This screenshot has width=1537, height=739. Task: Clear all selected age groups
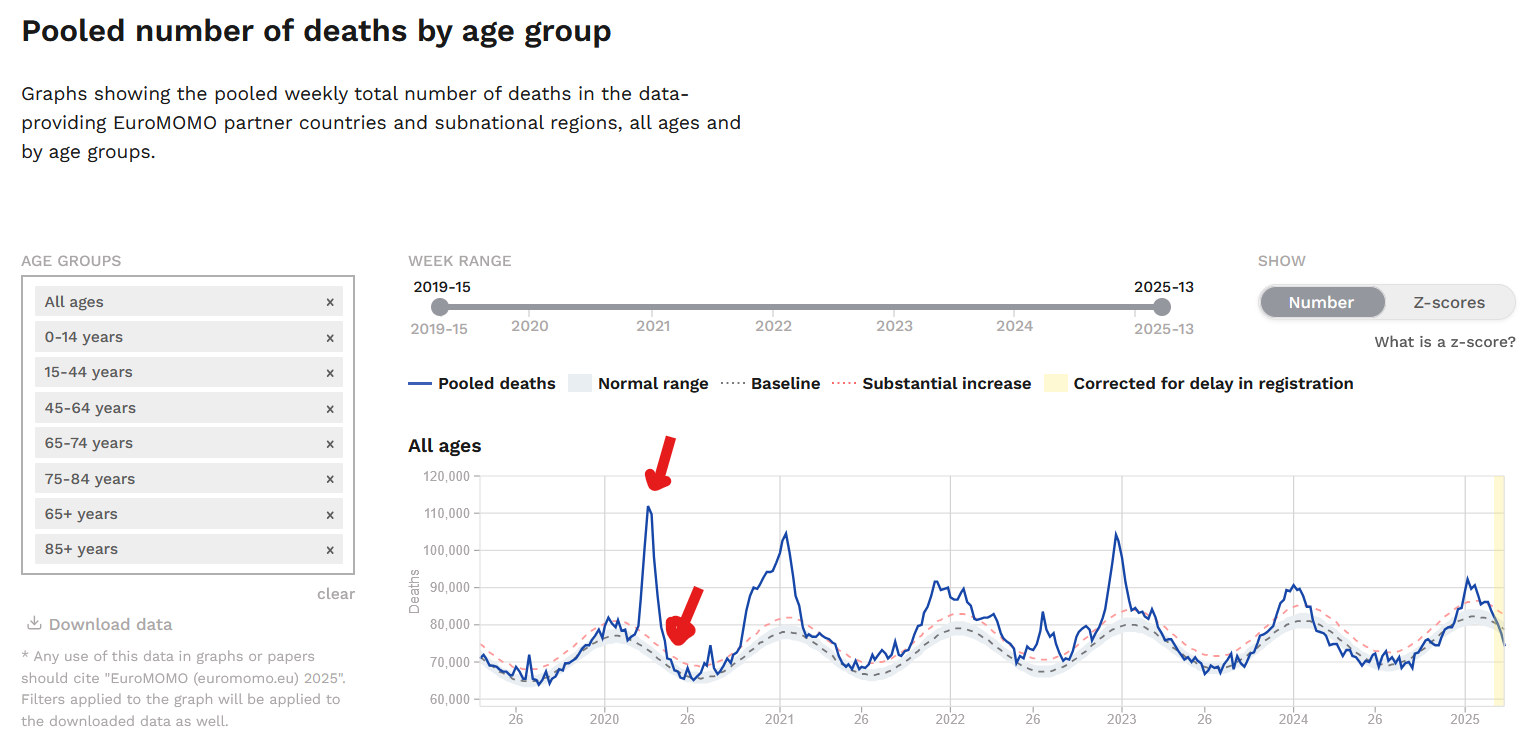[336, 594]
